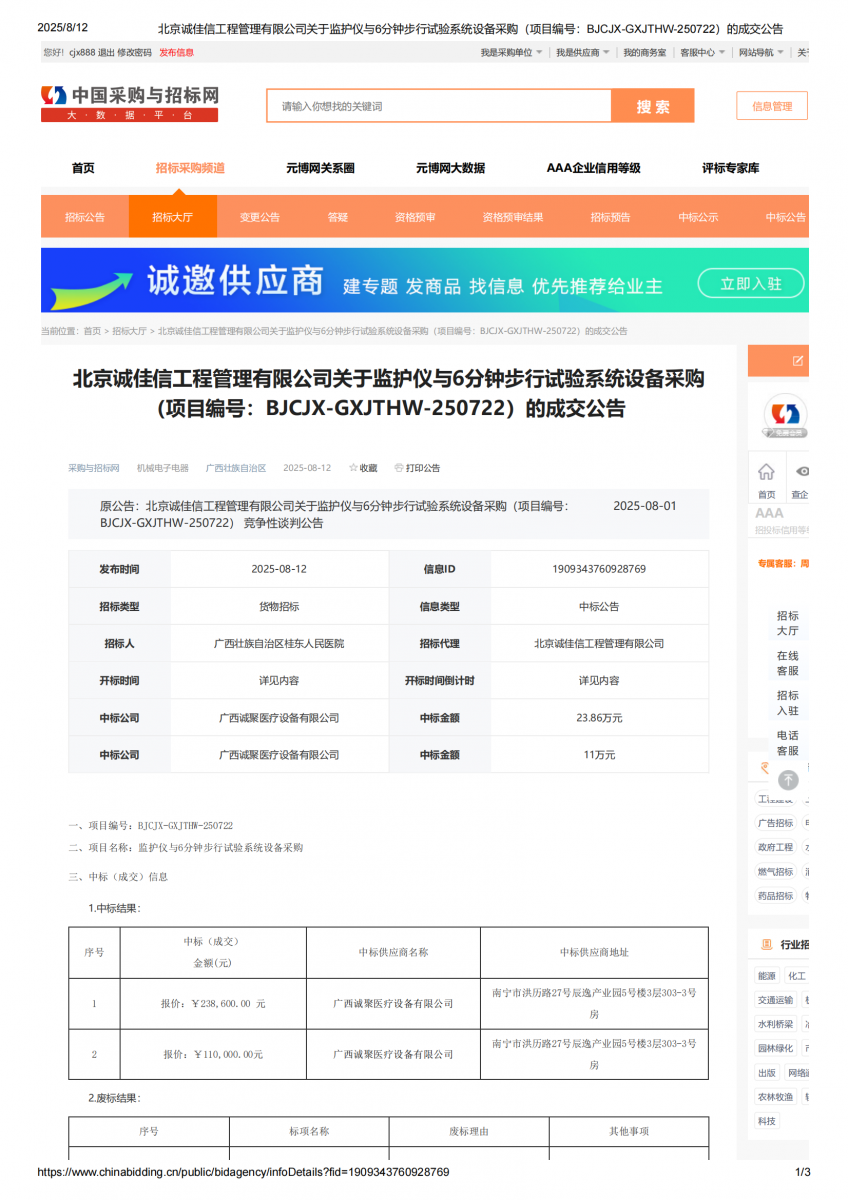Image resolution: width=848 pixels, height=1200 pixels.
Task: Open 我的商务室 link
Action: tap(645, 52)
